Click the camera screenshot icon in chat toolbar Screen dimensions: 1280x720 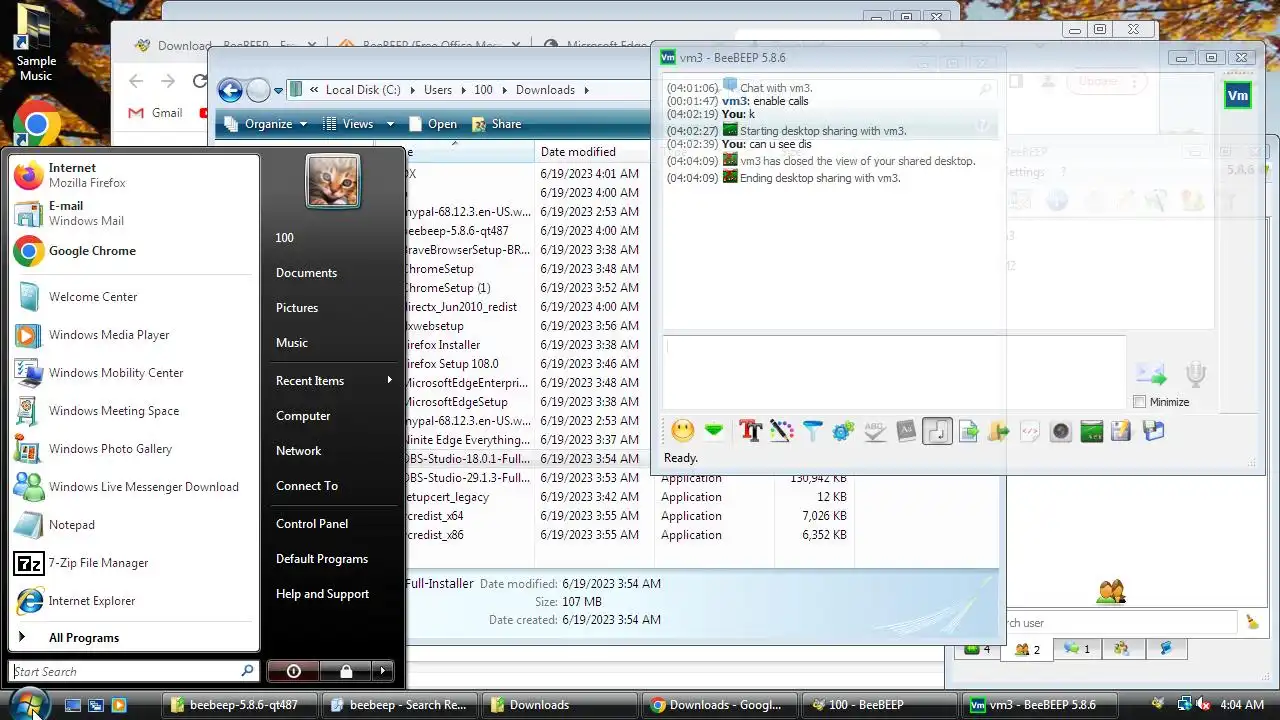click(x=1061, y=431)
